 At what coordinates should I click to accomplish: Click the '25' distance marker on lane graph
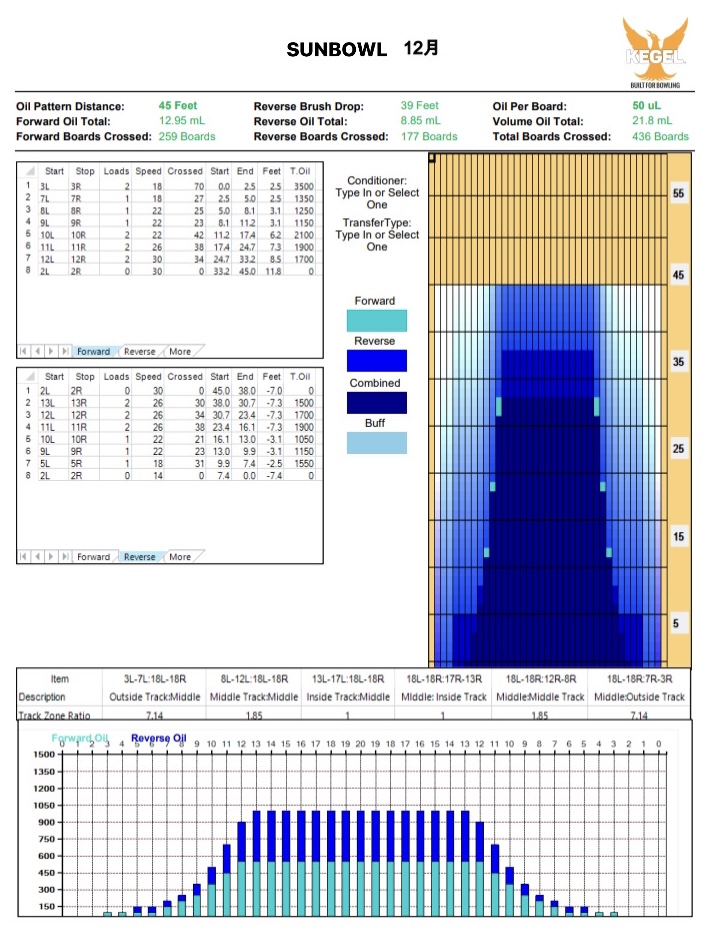tap(678, 449)
